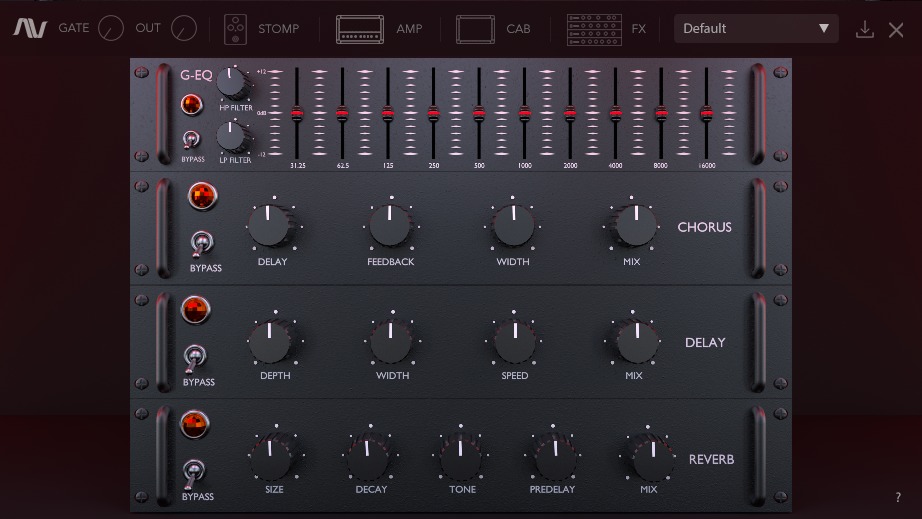922x519 pixels.
Task: Click the 250 Hz EQ slider
Action: [x=433, y=113]
